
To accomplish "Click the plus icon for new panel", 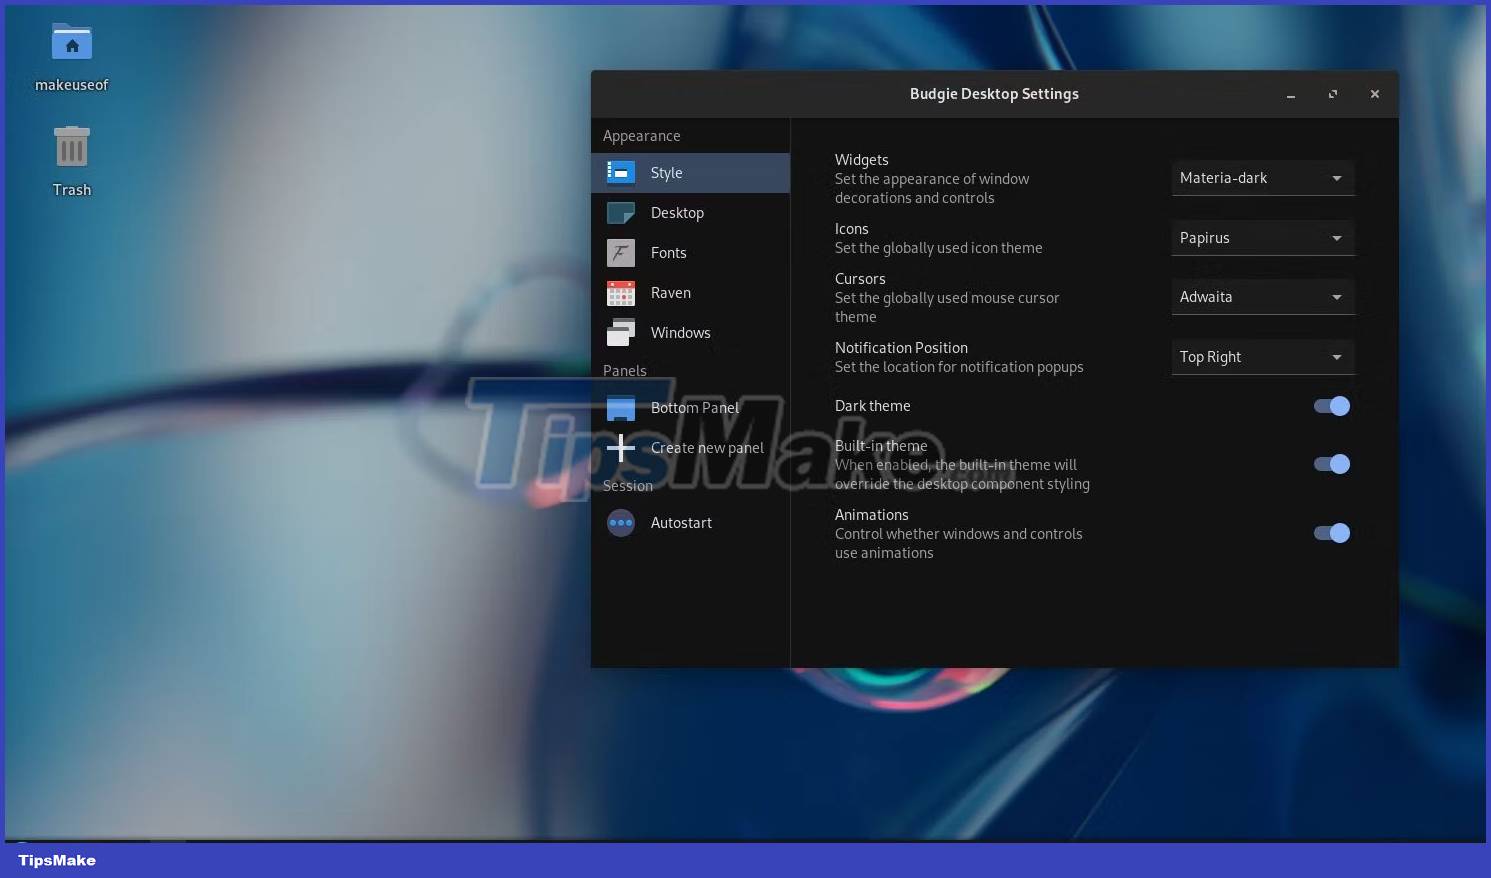I will [621, 448].
